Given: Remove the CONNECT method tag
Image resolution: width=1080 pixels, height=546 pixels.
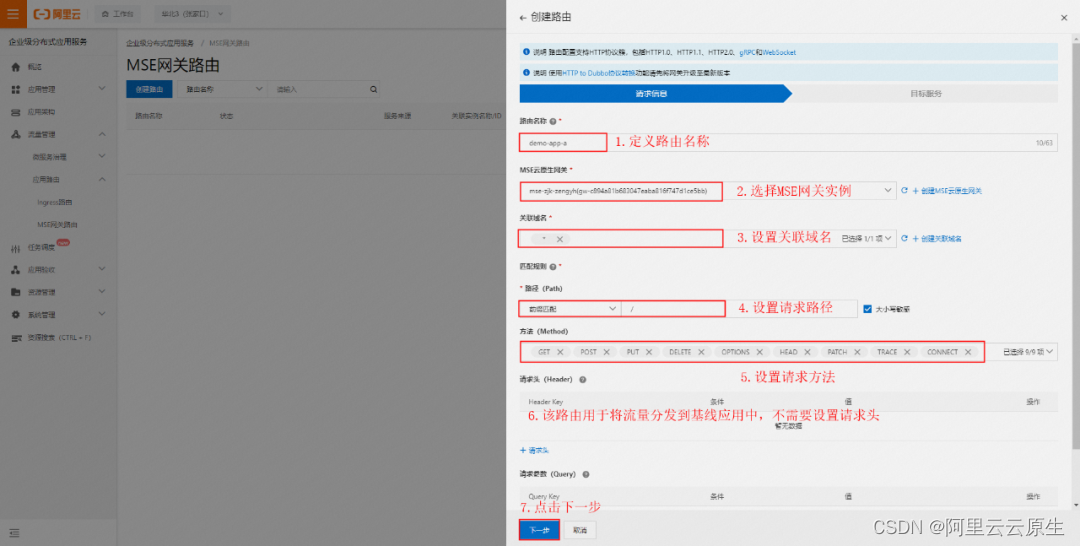Looking at the screenshot, I should click(968, 352).
